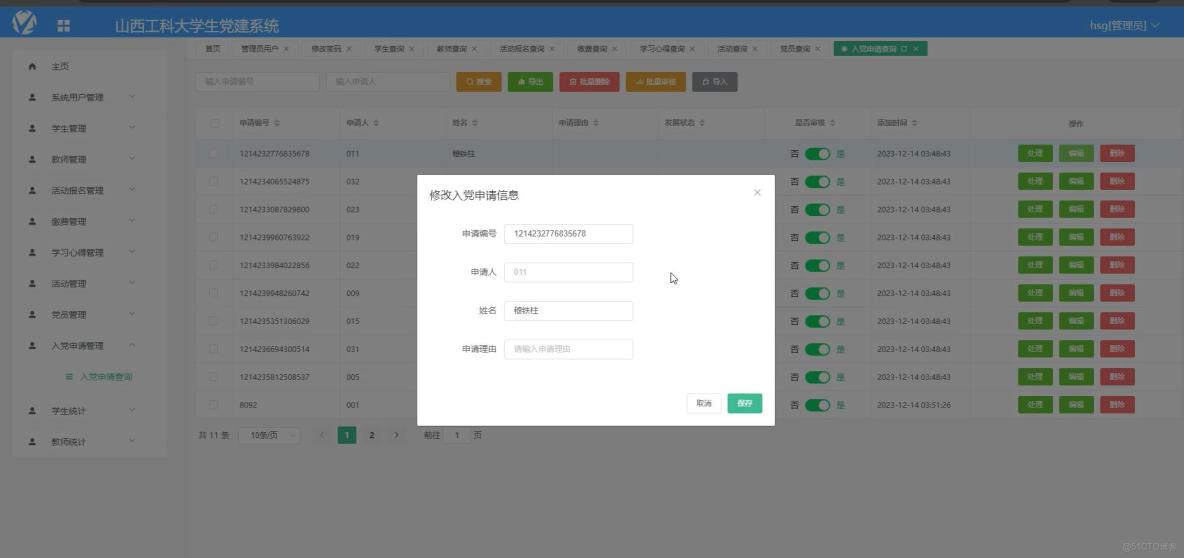The image size is (1184, 558).
Task: Close the 修改密码 tab via its X
Action: (x=349, y=48)
